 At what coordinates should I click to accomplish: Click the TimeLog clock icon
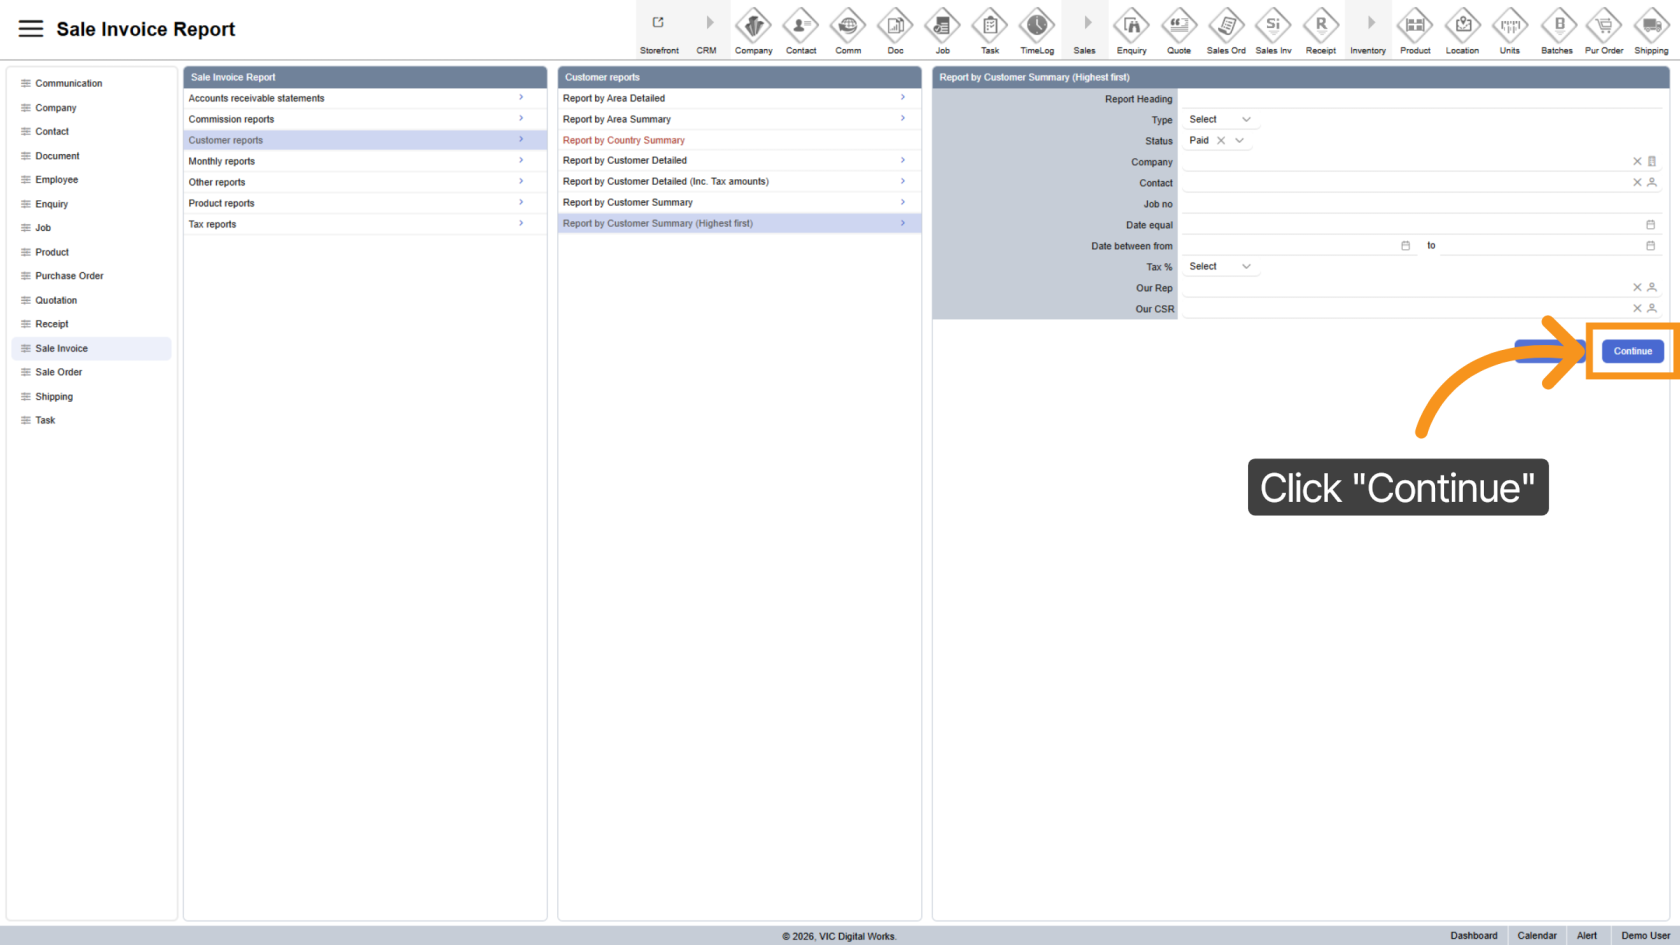(x=1036, y=25)
